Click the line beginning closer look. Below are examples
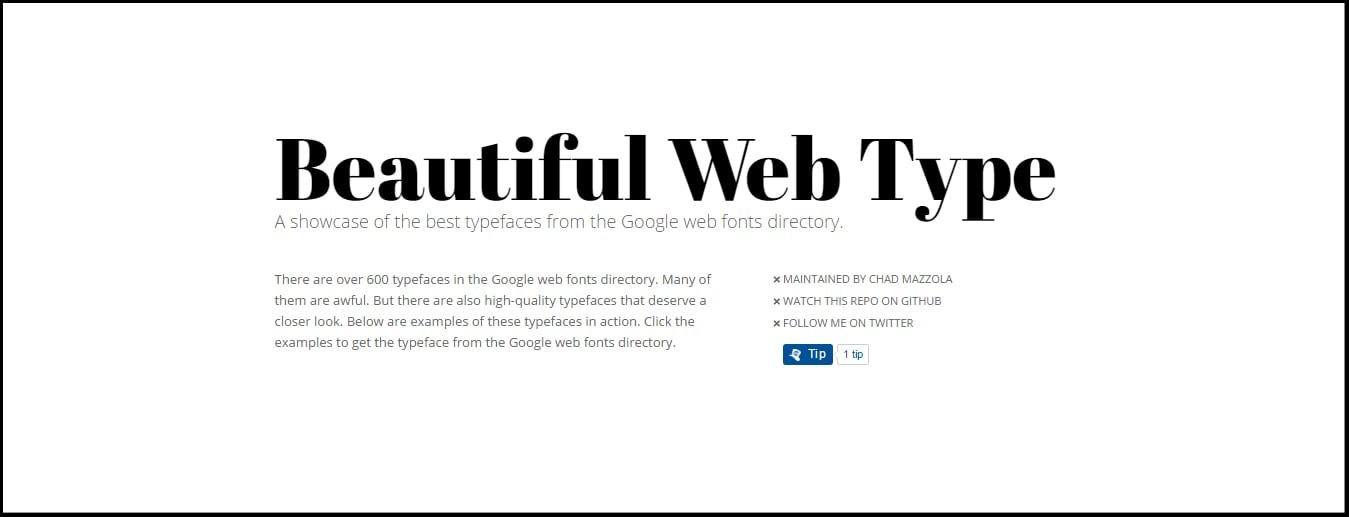The width and height of the screenshot is (1349, 517). point(484,322)
